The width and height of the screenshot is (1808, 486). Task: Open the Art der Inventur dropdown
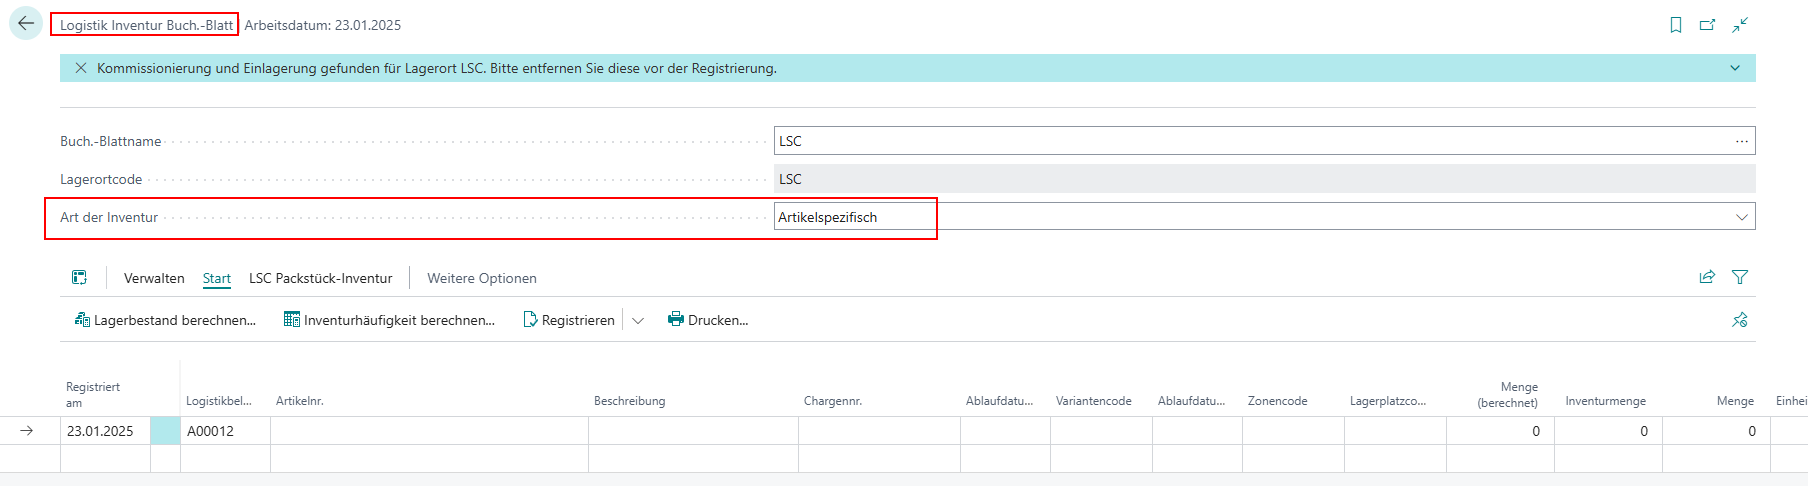(1742, 217)
